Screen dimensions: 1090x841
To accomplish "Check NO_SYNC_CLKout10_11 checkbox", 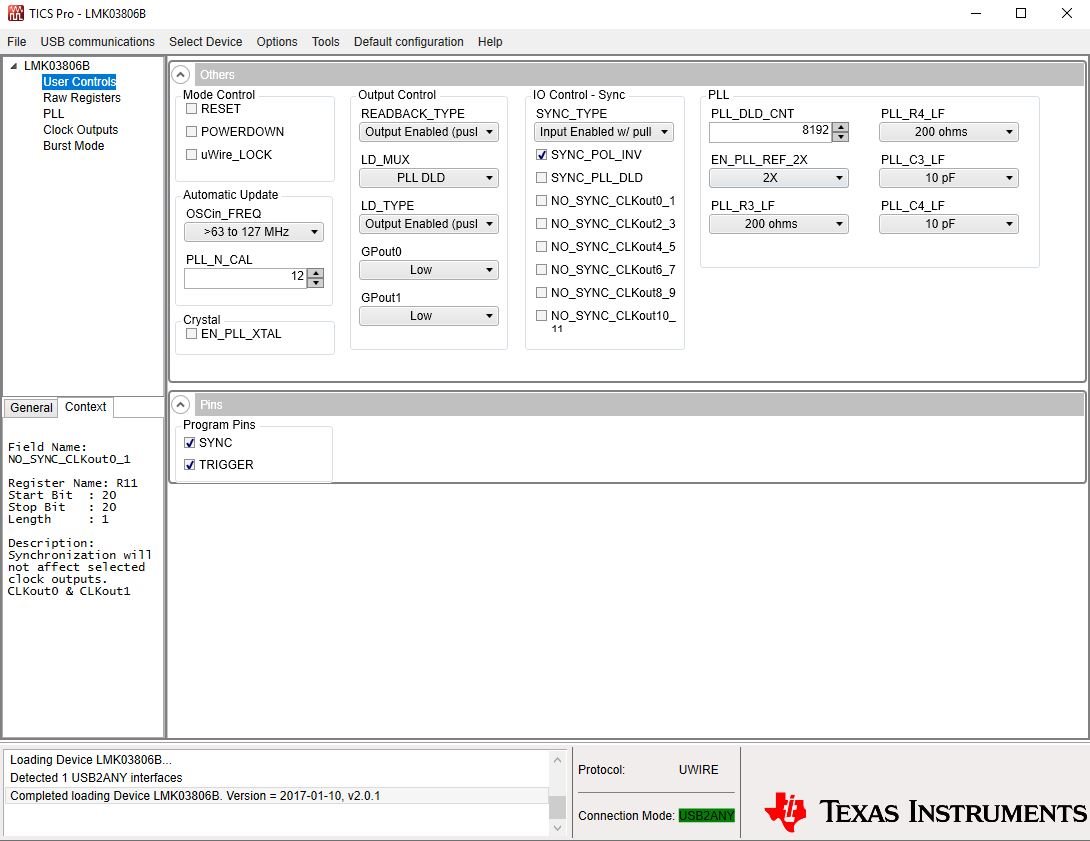I will [542, 315].
